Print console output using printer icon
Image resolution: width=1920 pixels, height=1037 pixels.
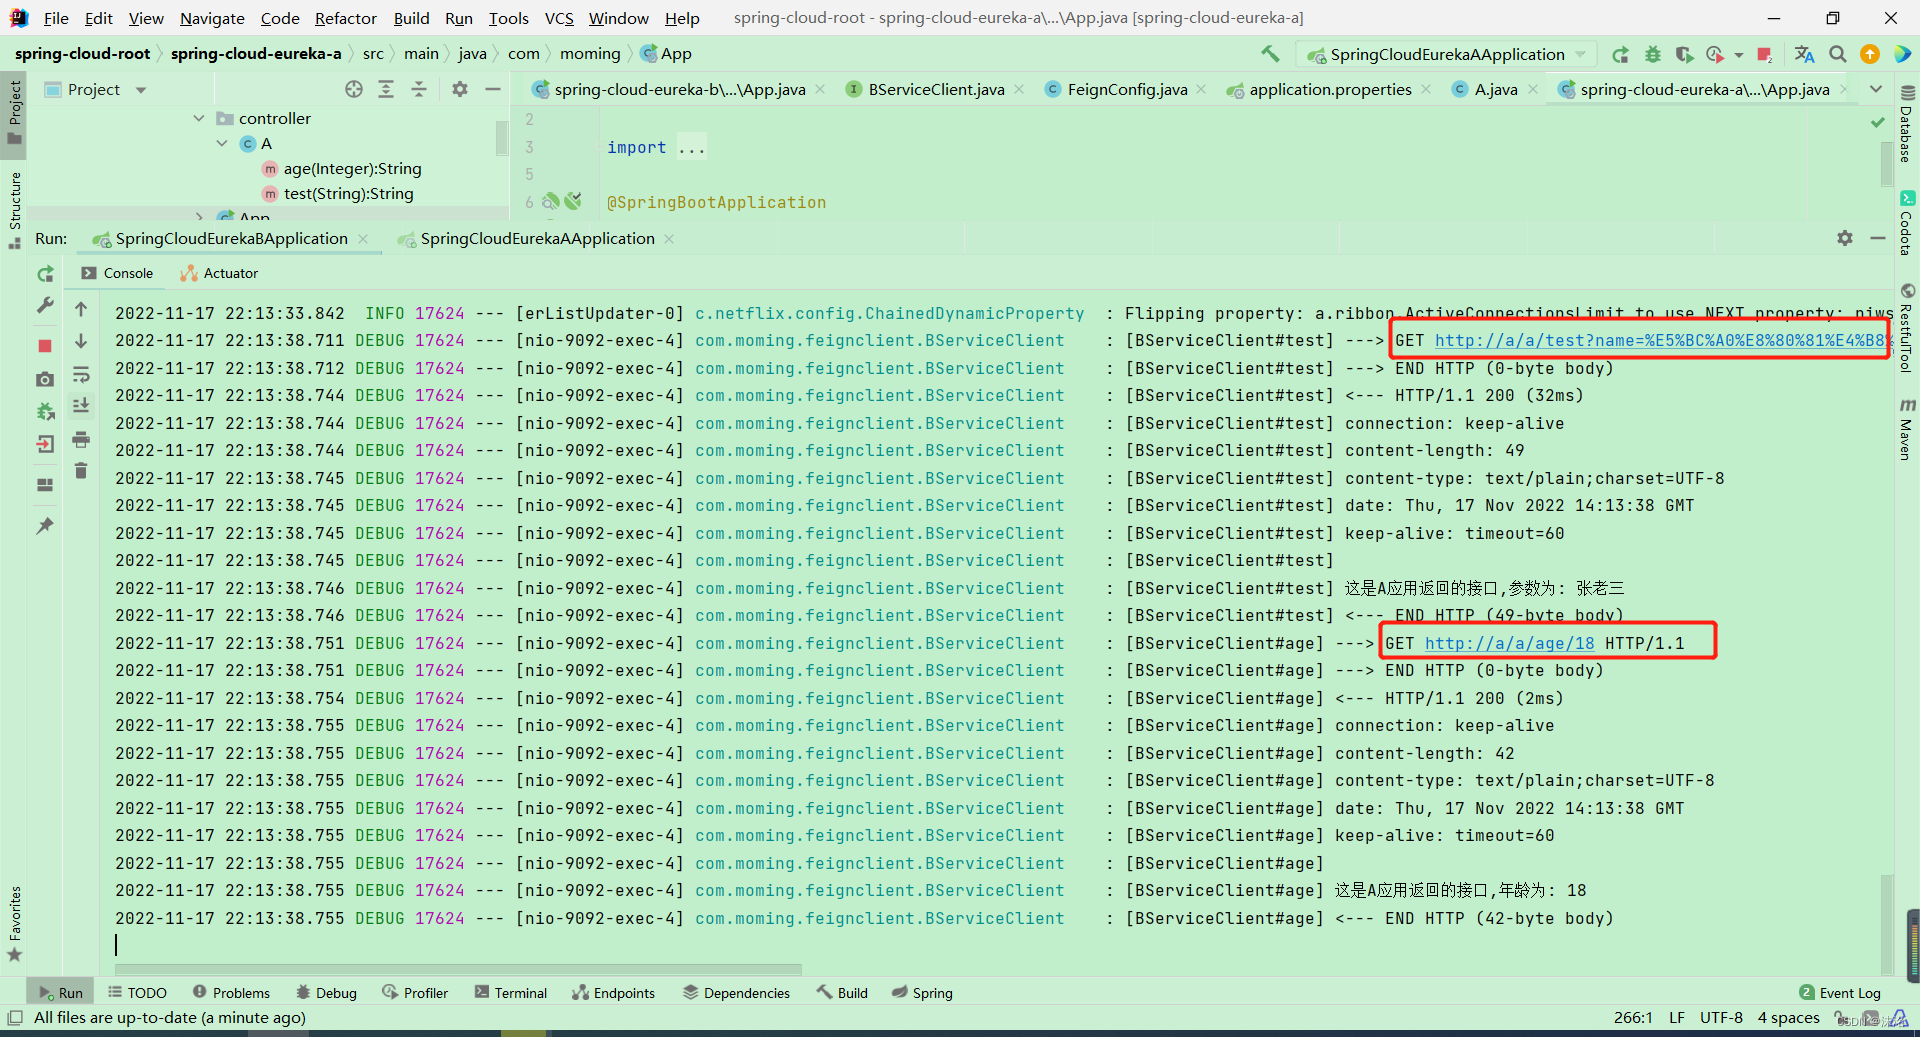(81, 439)
